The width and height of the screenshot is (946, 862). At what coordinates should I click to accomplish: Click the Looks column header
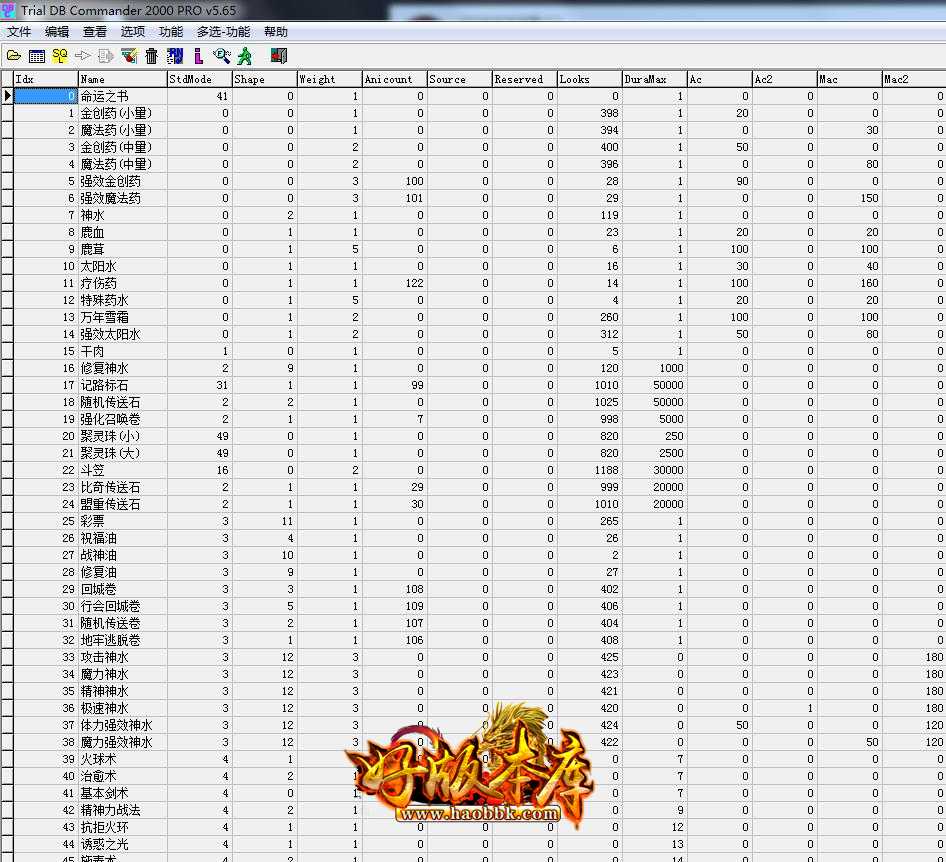coord(590,79)
